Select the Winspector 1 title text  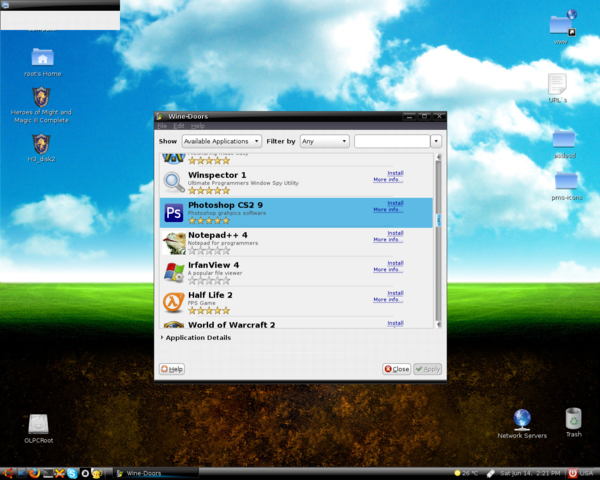coord(217,175)
